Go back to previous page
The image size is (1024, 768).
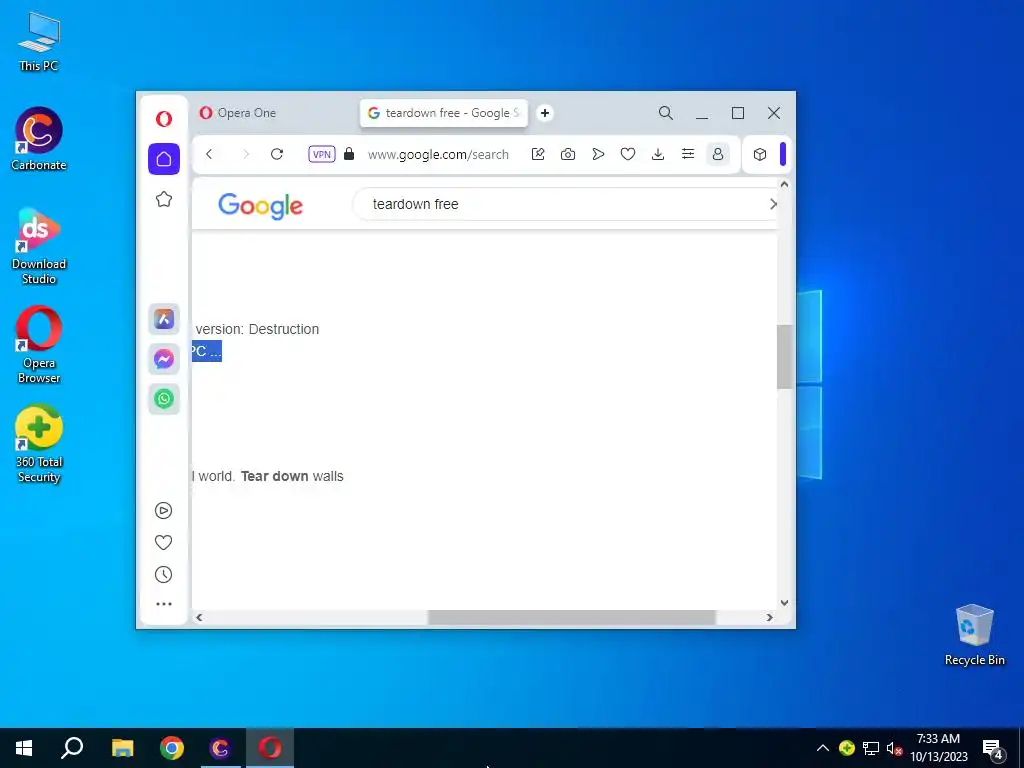pyautogui.click(x=209, y=154)
